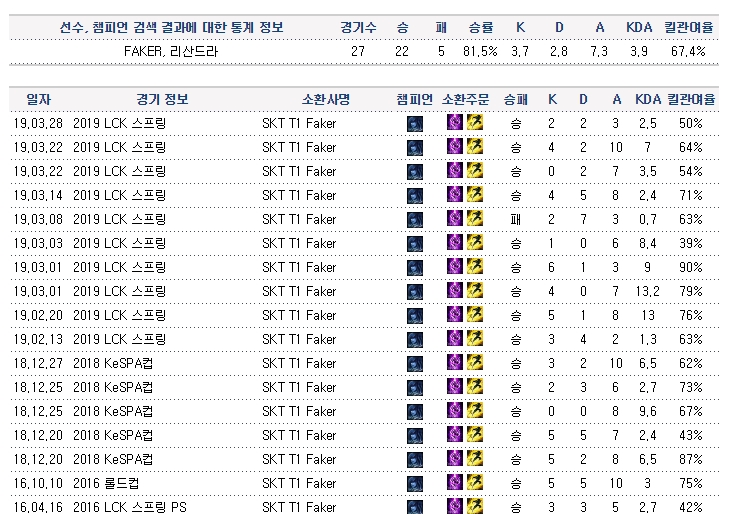Click date cell 19.03.28
Image resolution: width=734 pixels, height=514 pixels.
click(38, 124)
